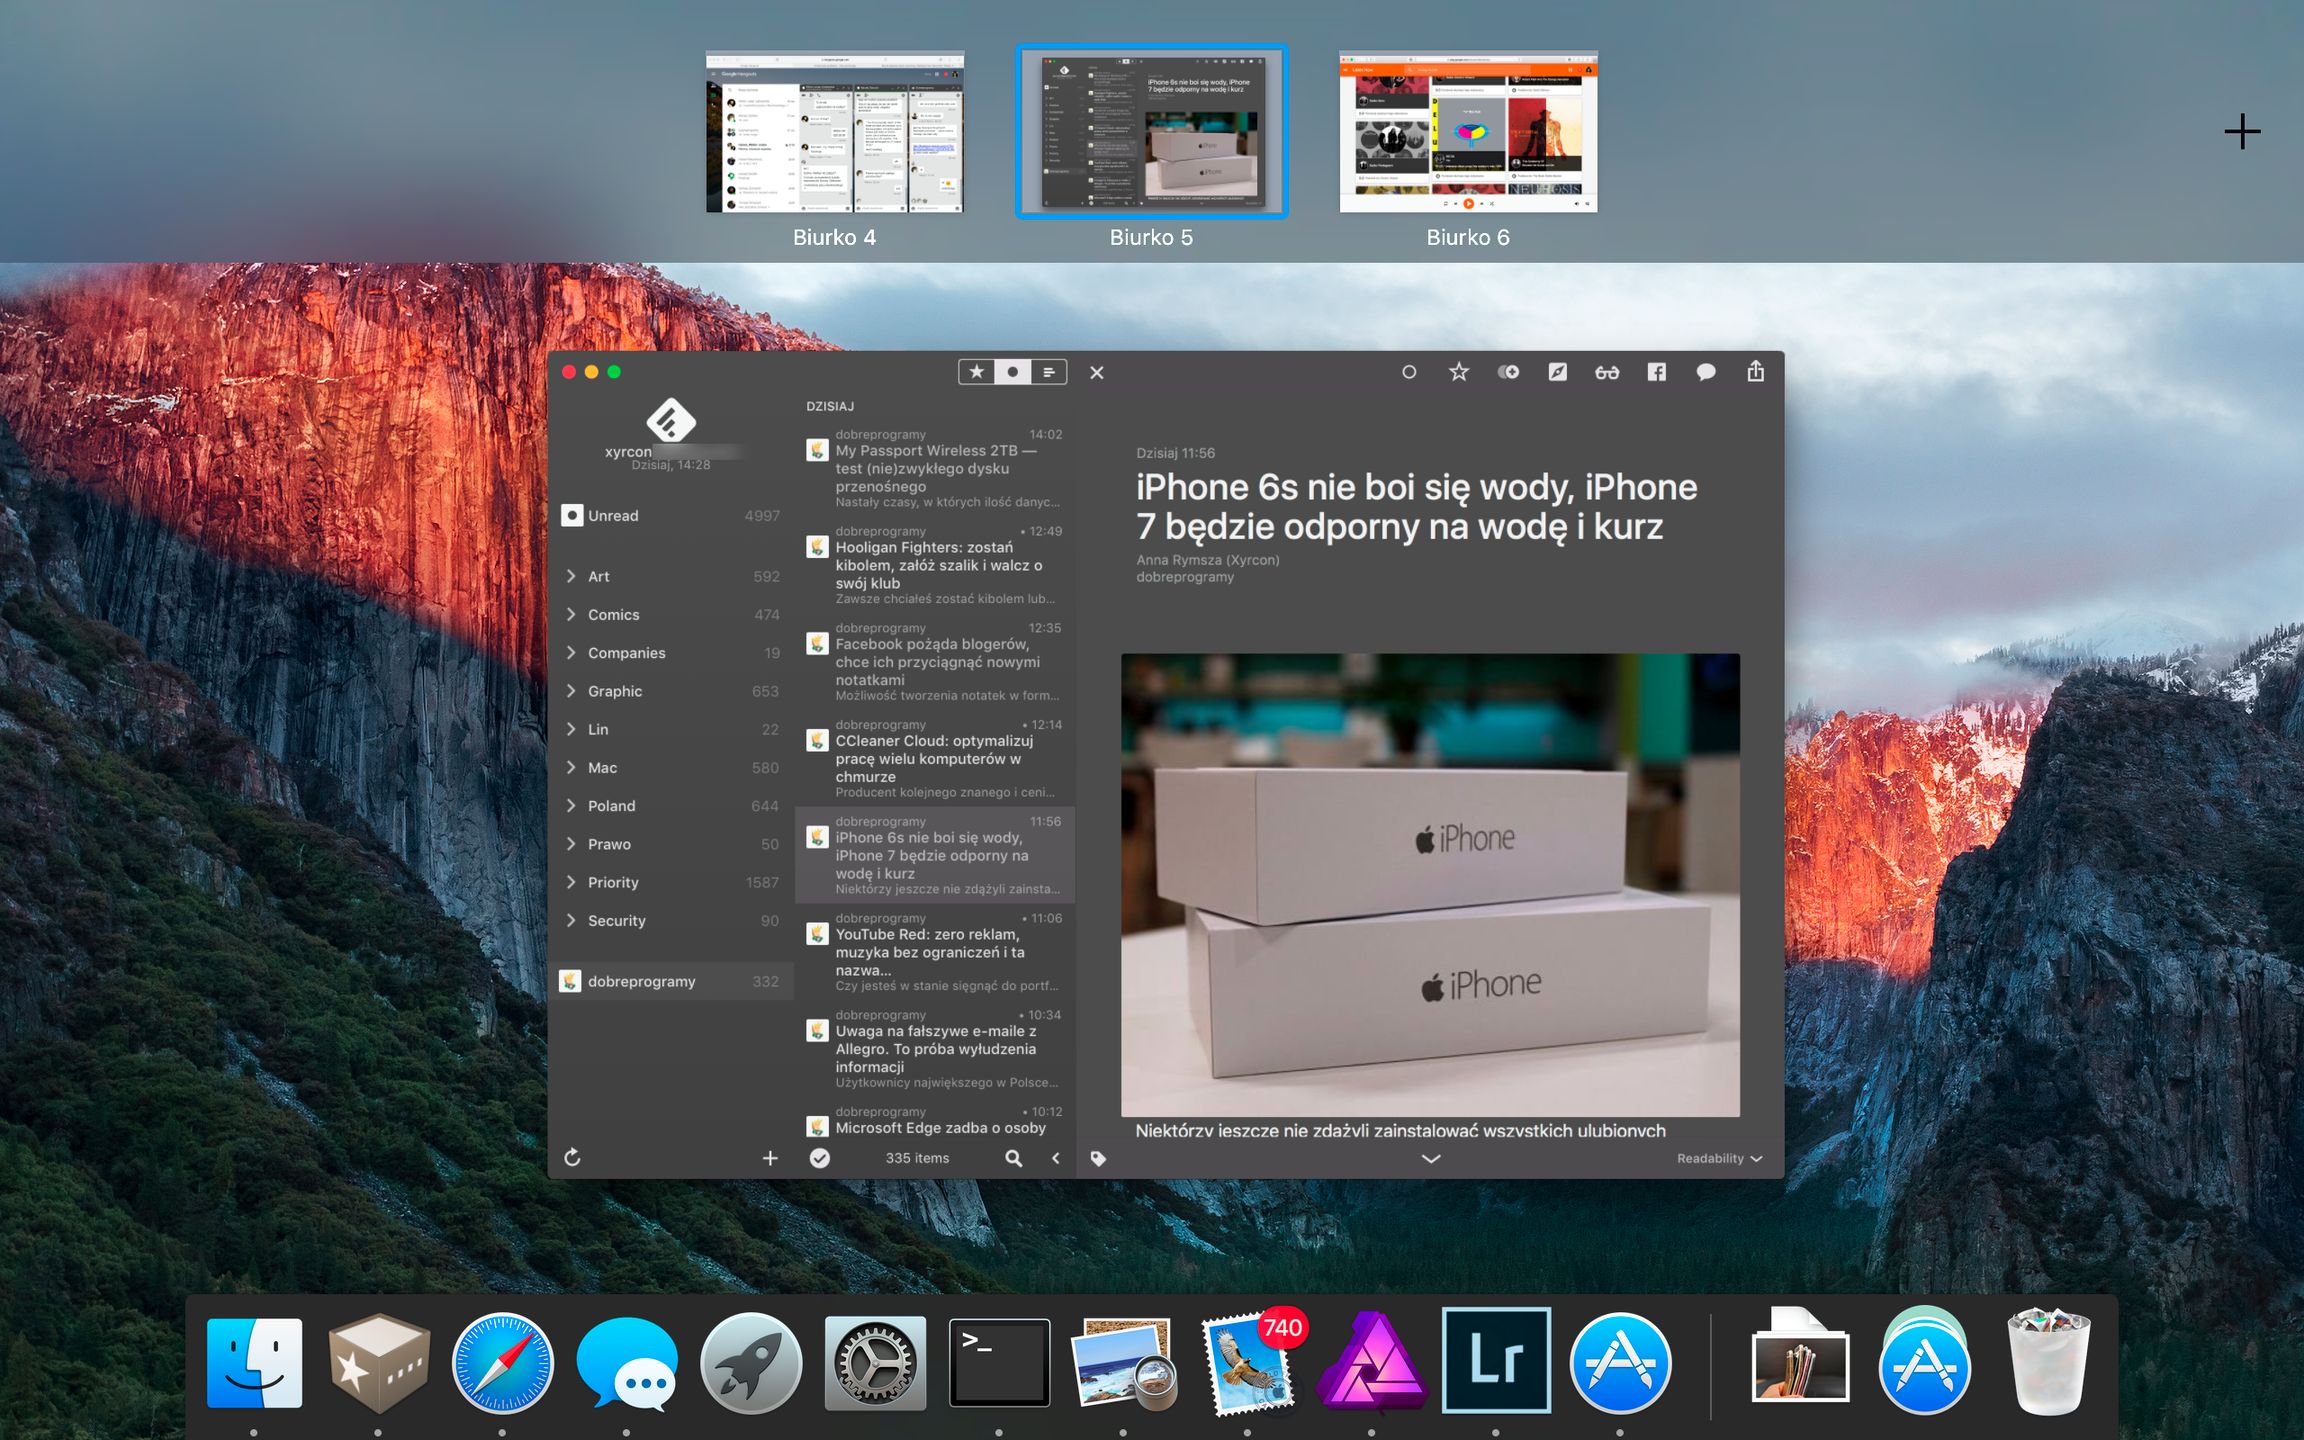Search articles with magnifier icon
The image size is (2304, 1440).
(1013, 1158)
